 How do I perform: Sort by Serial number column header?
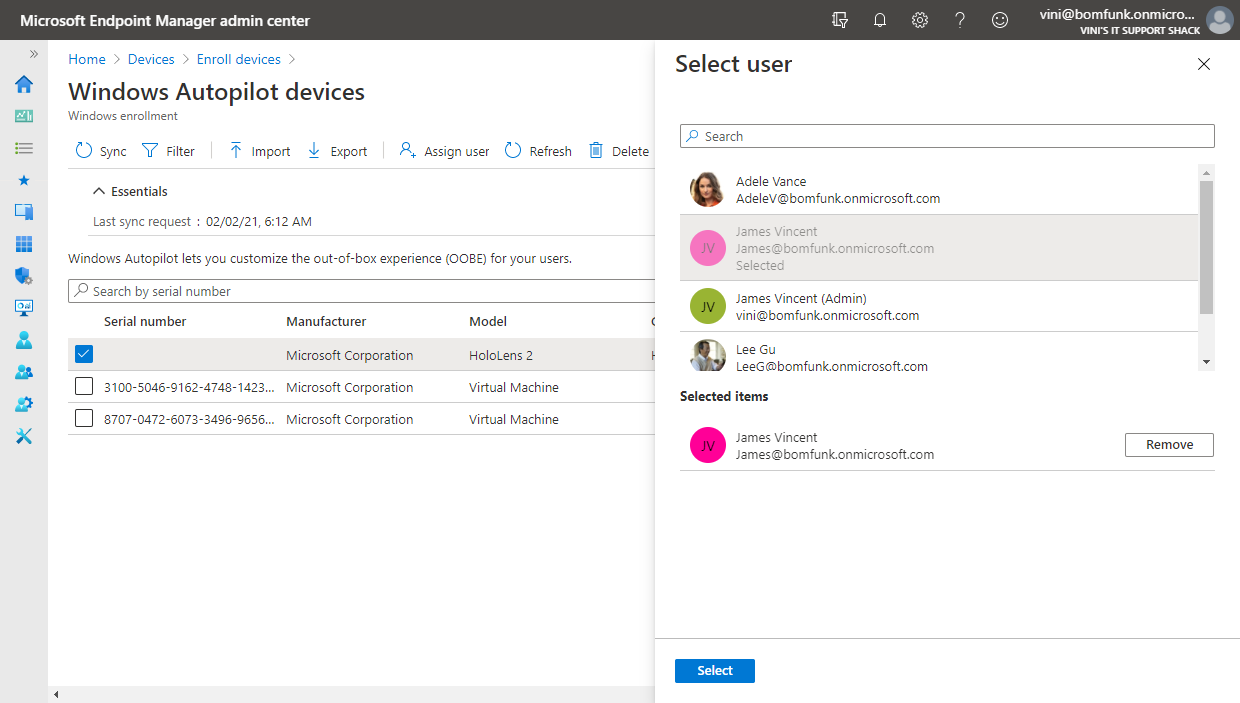[x=145, y=321]
